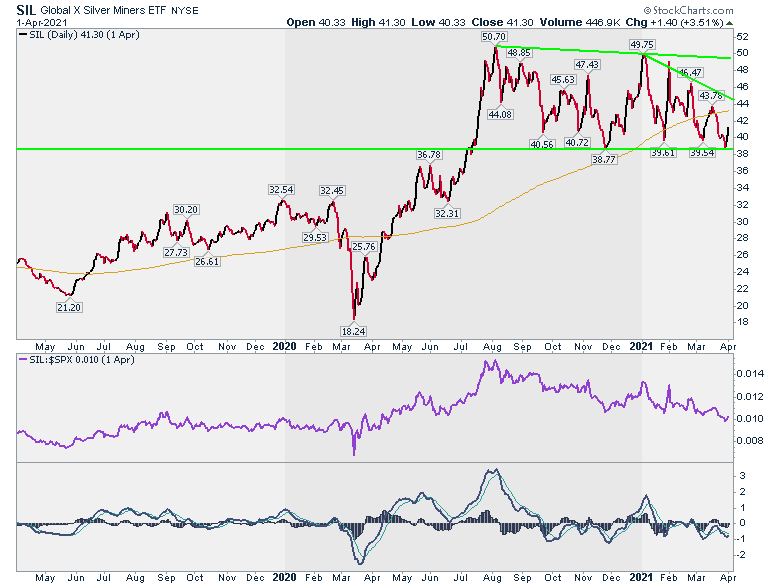Screen dimensions: 780x586
Task: Click the 50.70 peak price label
Action: [x=493, y=37]
